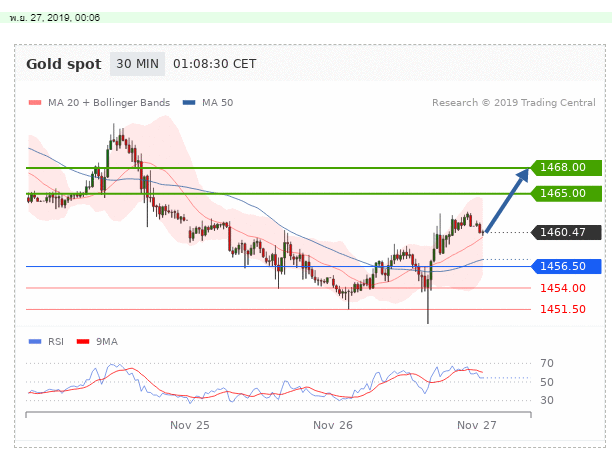Screen dimensions: 612x458
Task: Click the 1465.00 resistance price tag
Action: pos(566,193)
